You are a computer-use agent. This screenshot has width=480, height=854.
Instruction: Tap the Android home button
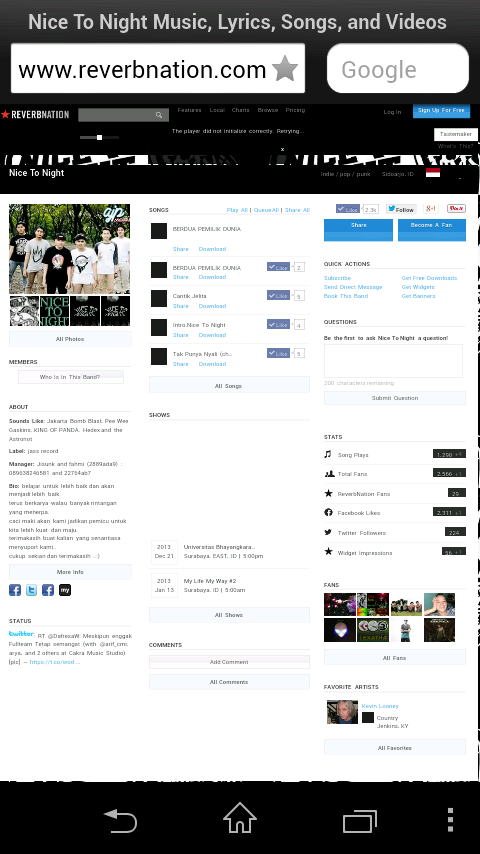240,818
